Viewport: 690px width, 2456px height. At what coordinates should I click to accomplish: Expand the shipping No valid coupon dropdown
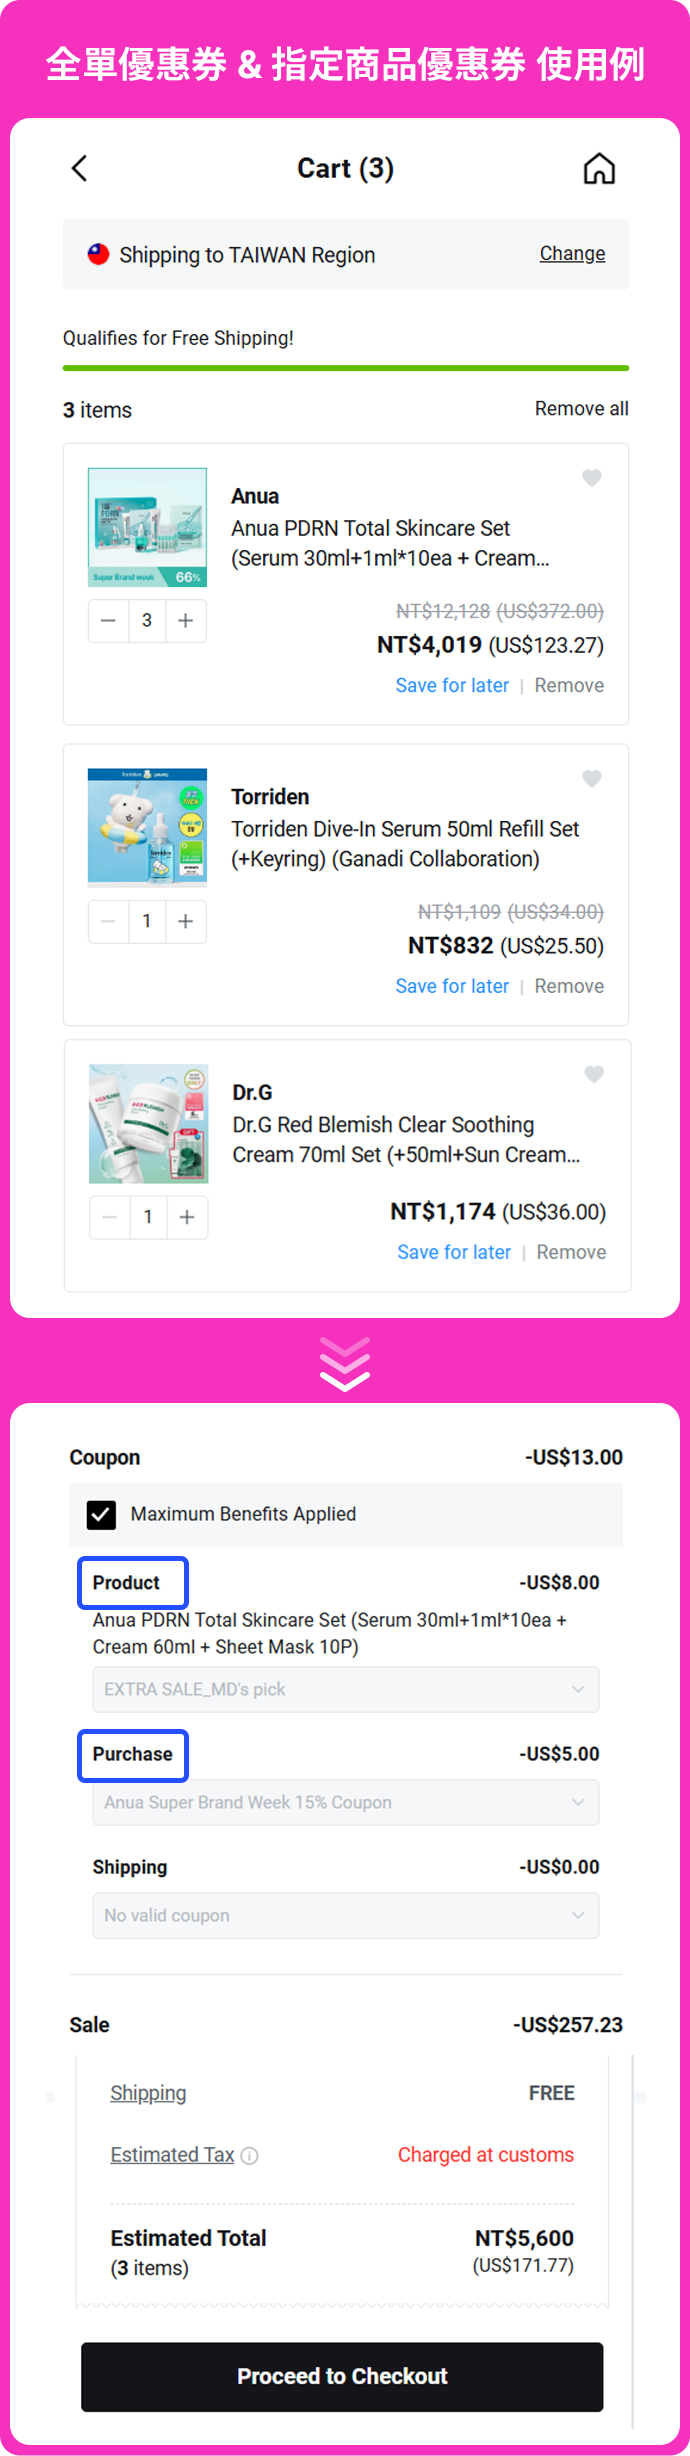pos(346,1915)
